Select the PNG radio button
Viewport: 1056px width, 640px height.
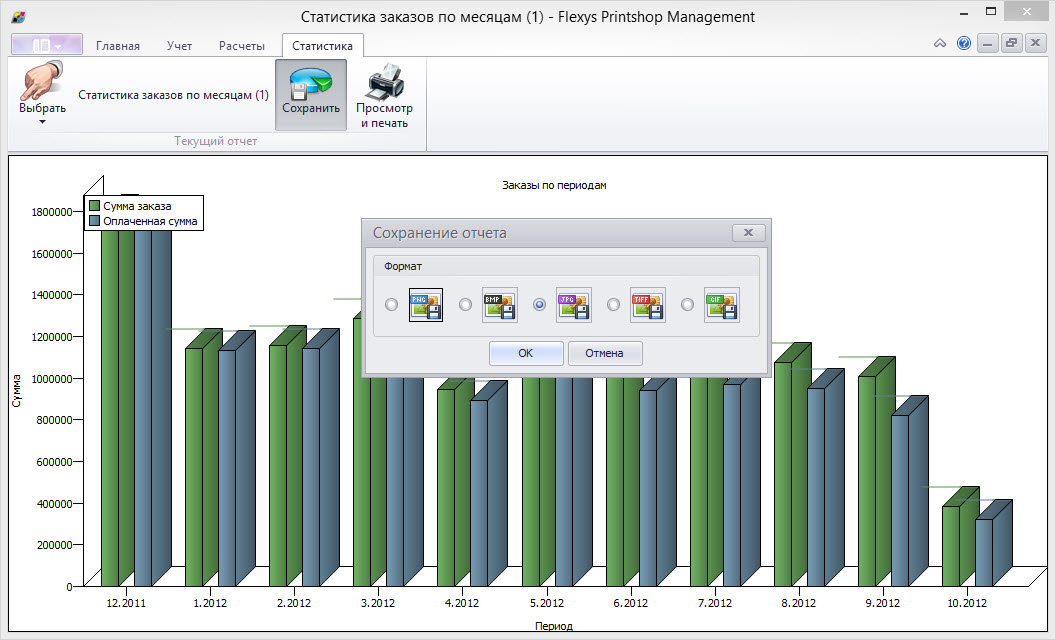tap(391, 305)
